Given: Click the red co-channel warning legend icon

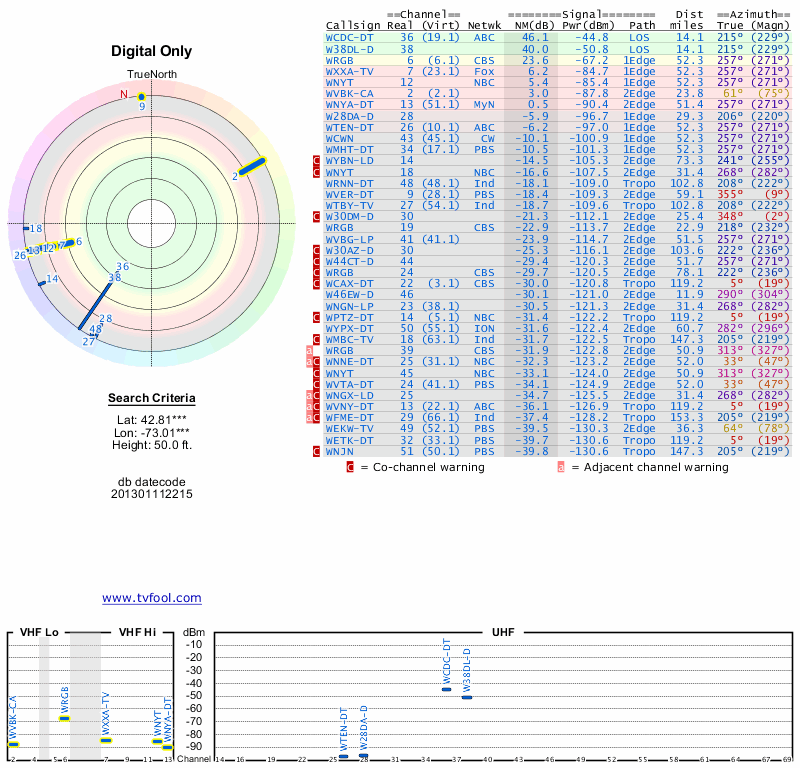Looking at the screenshot, I should (x=350, y=467).
